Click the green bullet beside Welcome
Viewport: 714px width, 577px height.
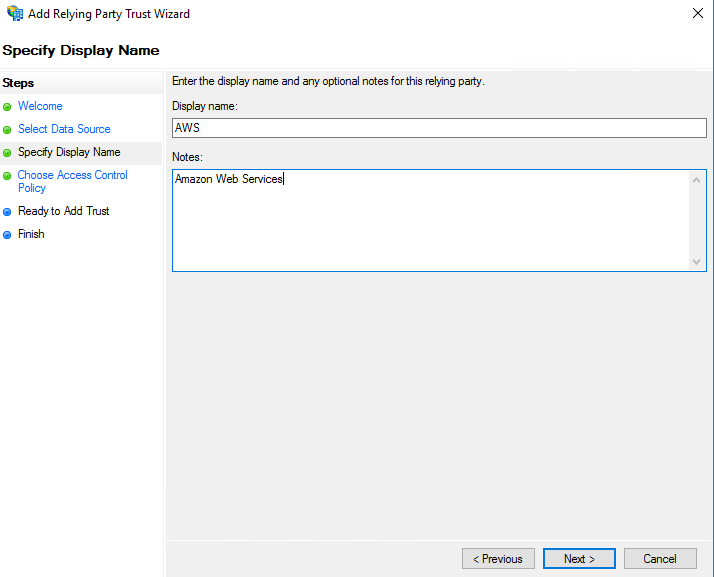8,107
